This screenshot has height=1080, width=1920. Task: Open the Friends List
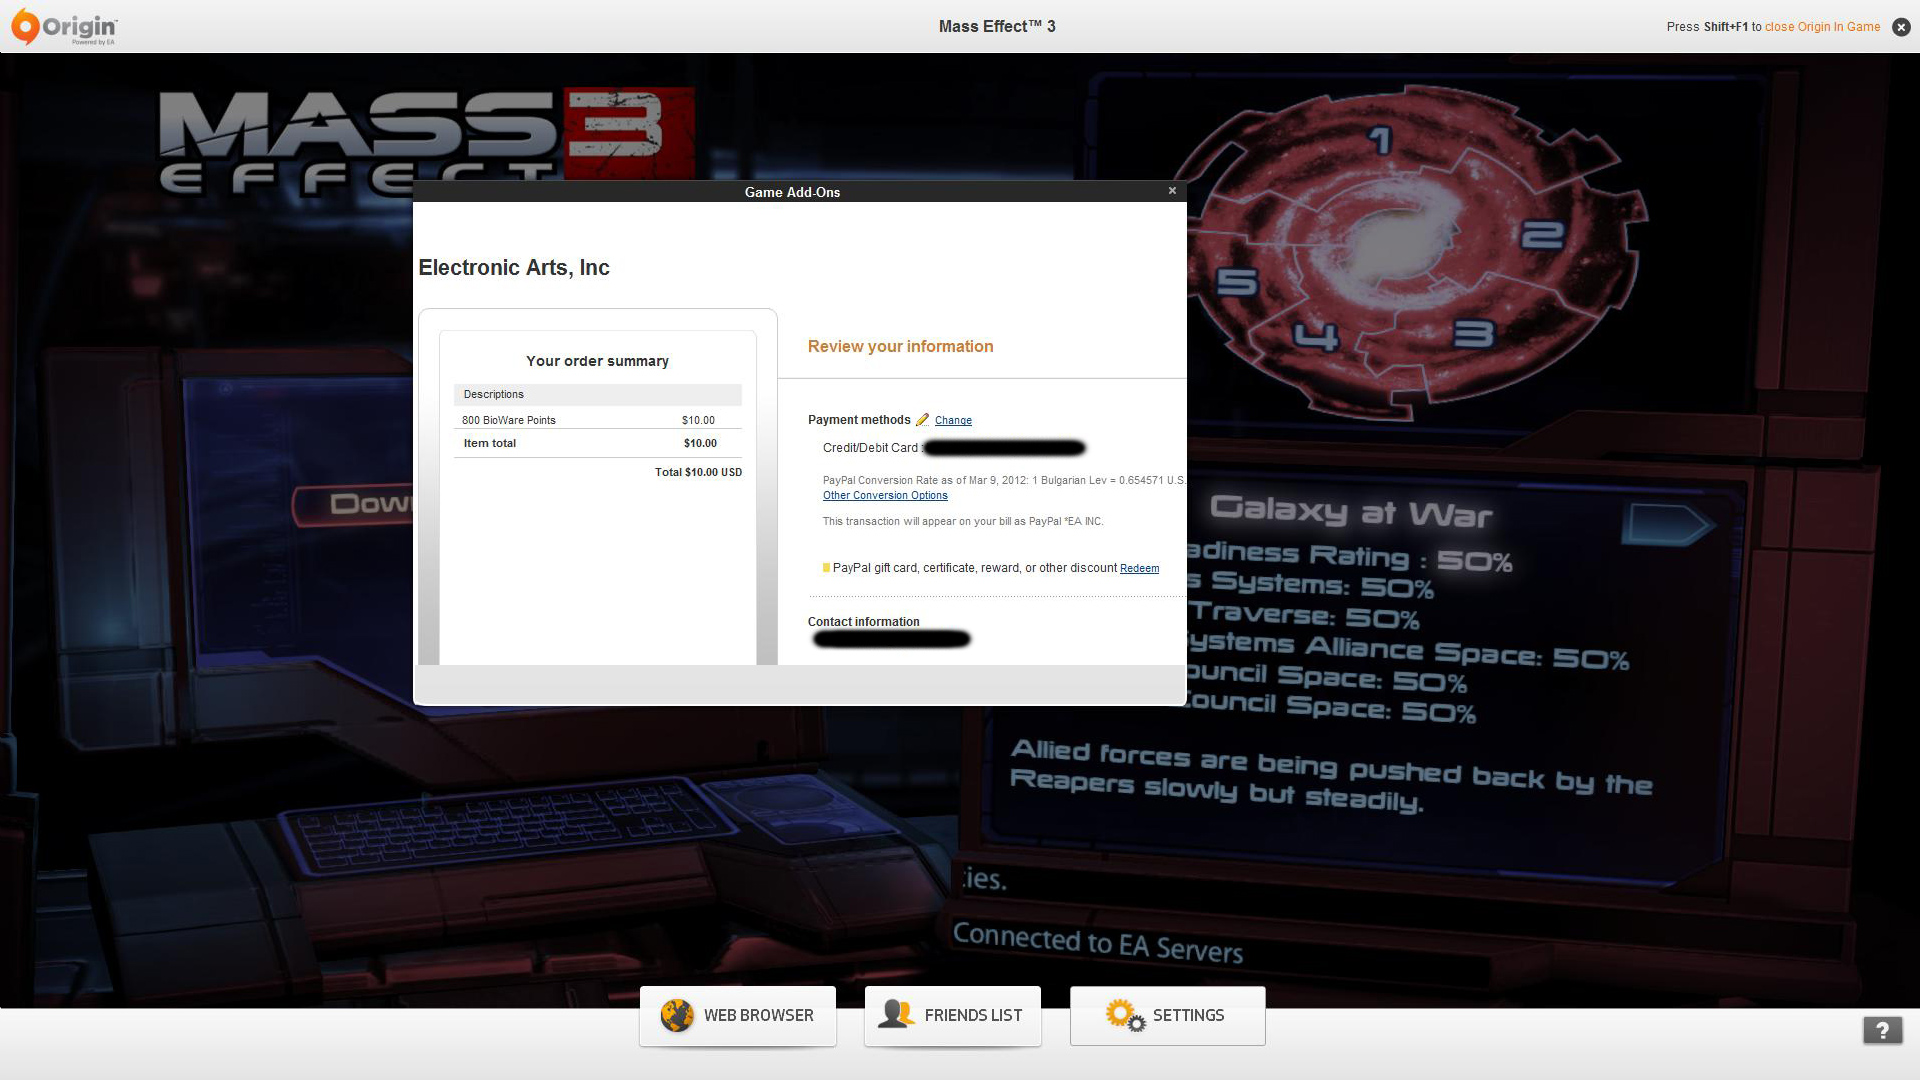point(953,1016)
